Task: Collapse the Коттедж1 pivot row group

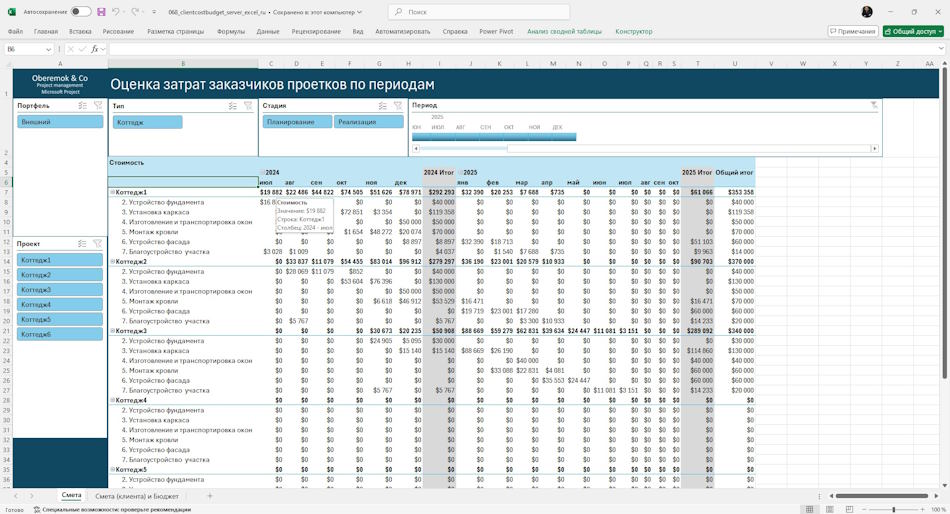Action: 113,192
